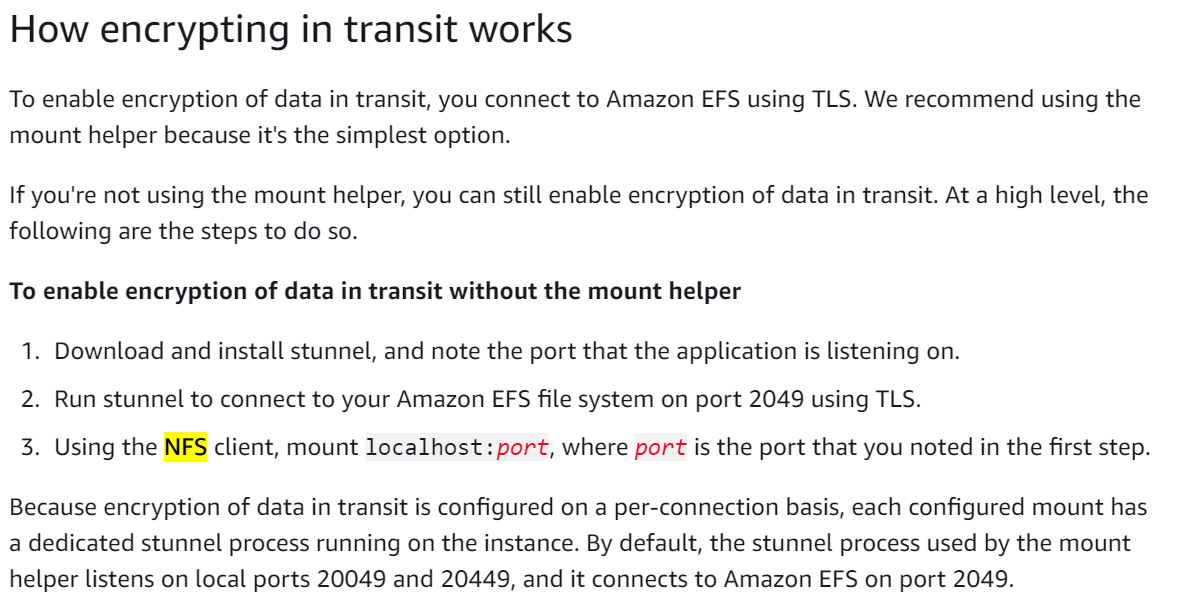Click the list number 2 marker

click(x=30, y=399)
